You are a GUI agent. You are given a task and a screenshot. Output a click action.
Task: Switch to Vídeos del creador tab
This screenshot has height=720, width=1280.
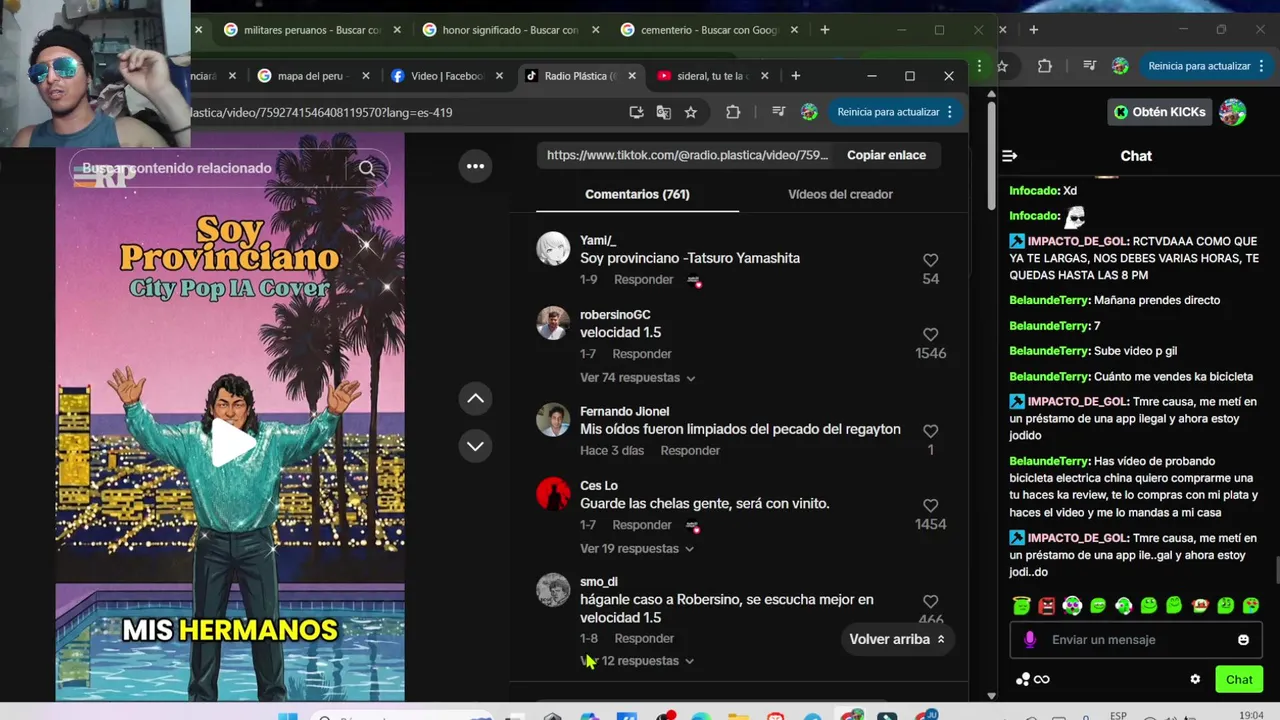pos(840,194)
